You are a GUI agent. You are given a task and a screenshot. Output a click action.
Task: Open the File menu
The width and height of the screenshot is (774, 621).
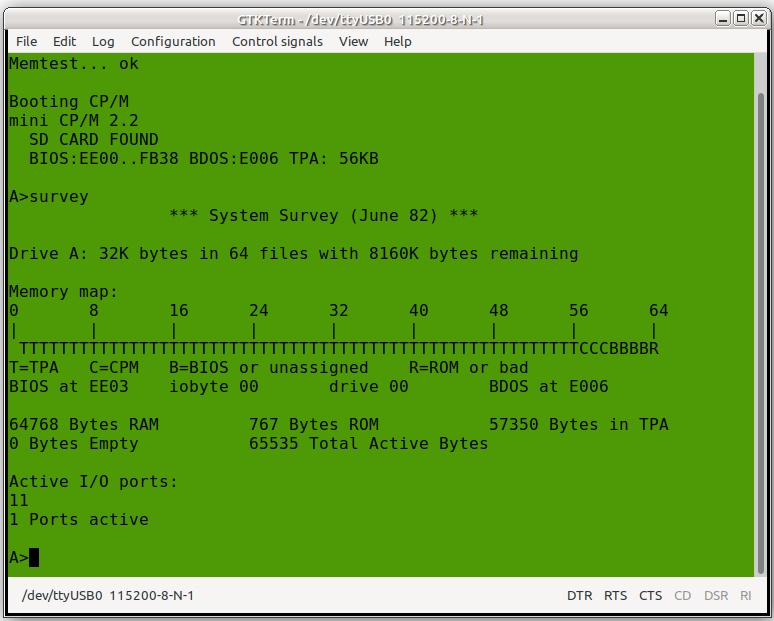click(x=26, y=41)
